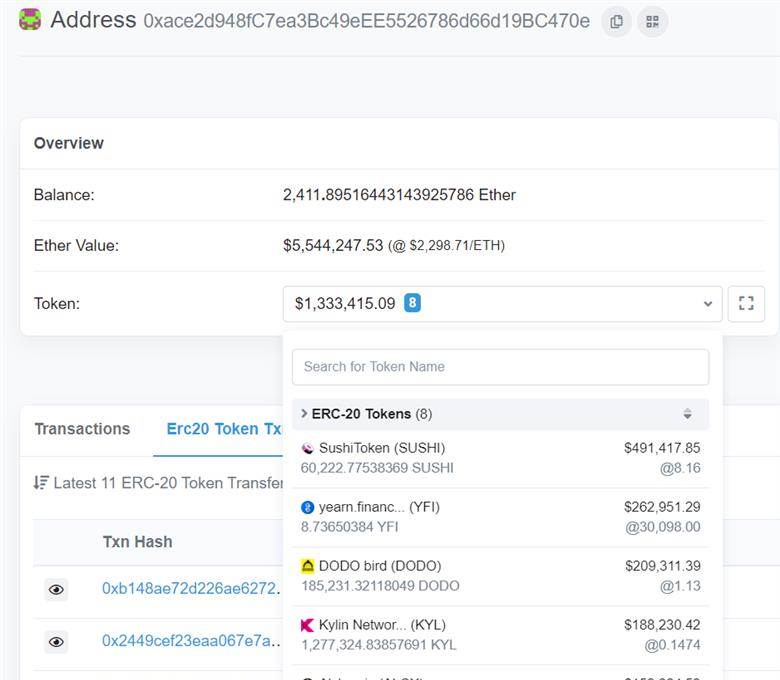Click the balance 2,411.89516443143925786 Ether
The image size is (780, 680).
click(x=399, y=194)
